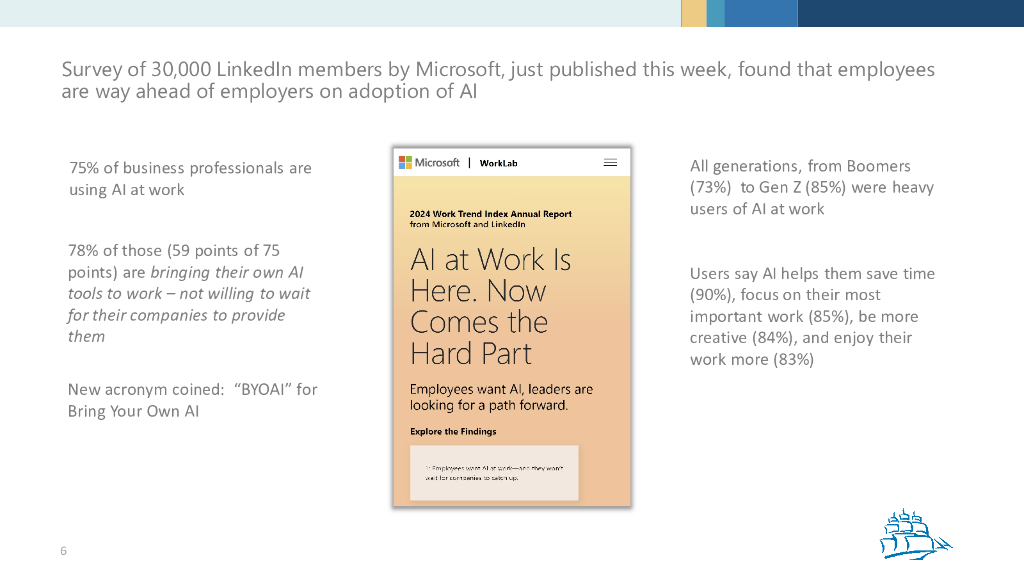Click the slide number 6
This screenshot has width=1024, height=576.
64,551
